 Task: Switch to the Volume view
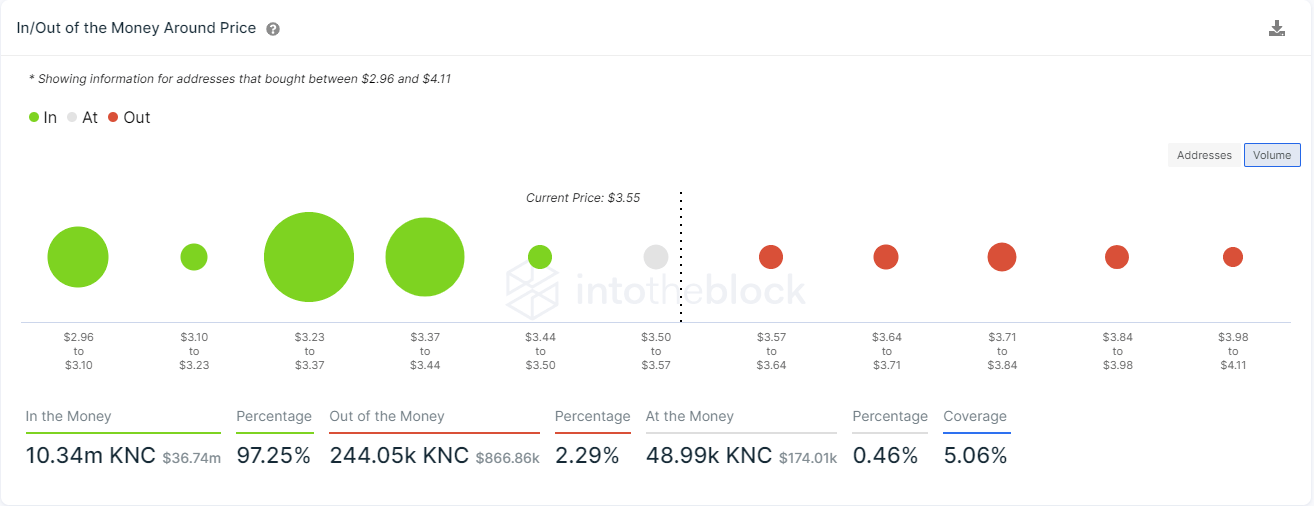pyautogui.click(x=1272, y=155)
